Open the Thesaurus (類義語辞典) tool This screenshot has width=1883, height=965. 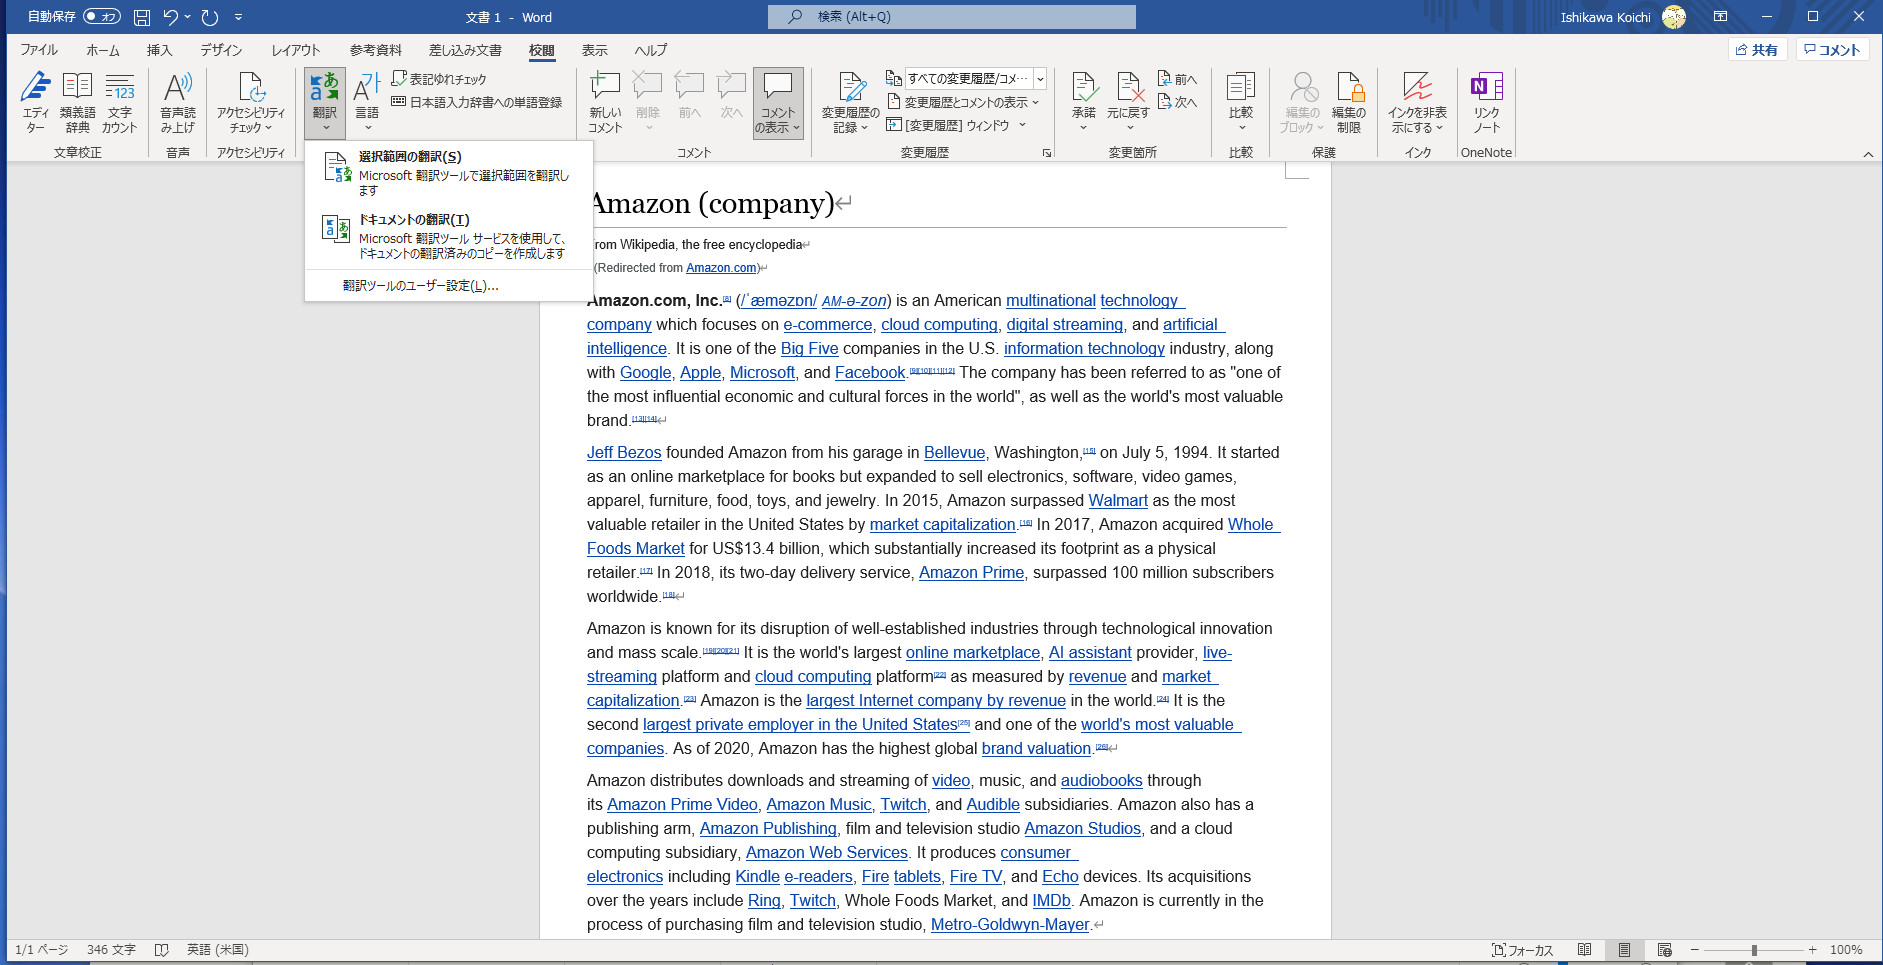(x=77, y=102)
